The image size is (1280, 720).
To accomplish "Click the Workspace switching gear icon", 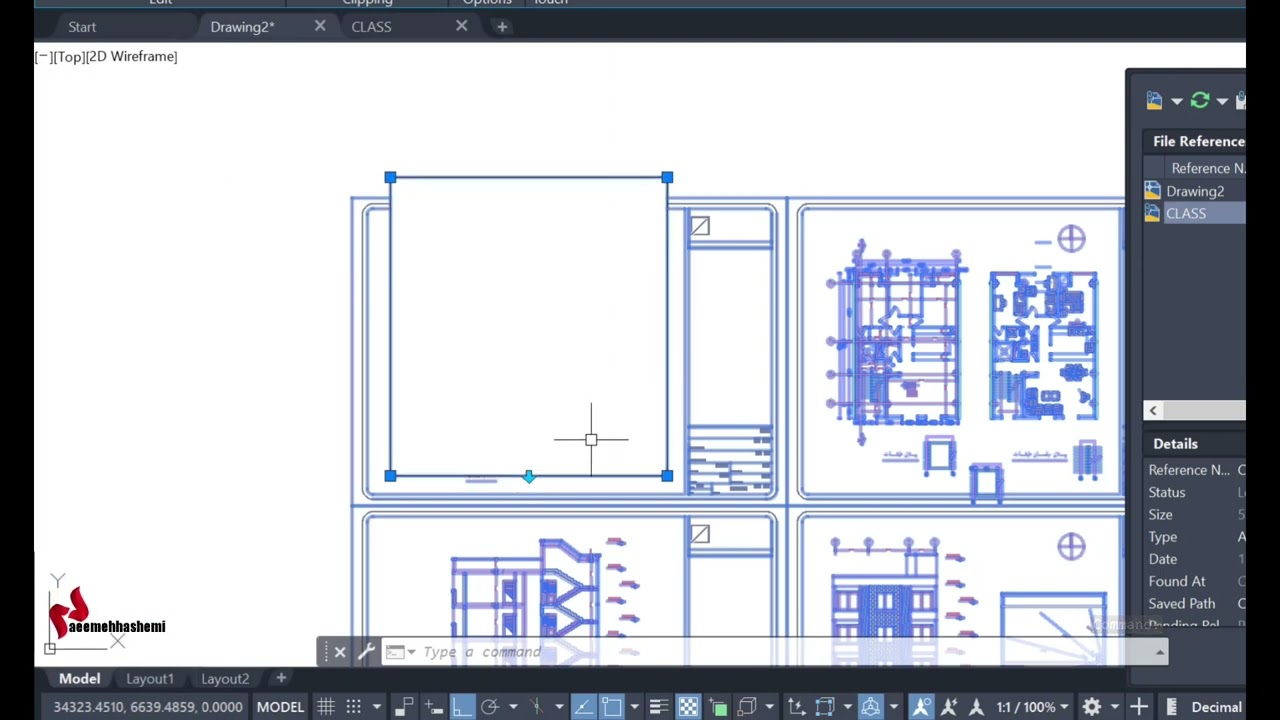I will point(1091,707).
